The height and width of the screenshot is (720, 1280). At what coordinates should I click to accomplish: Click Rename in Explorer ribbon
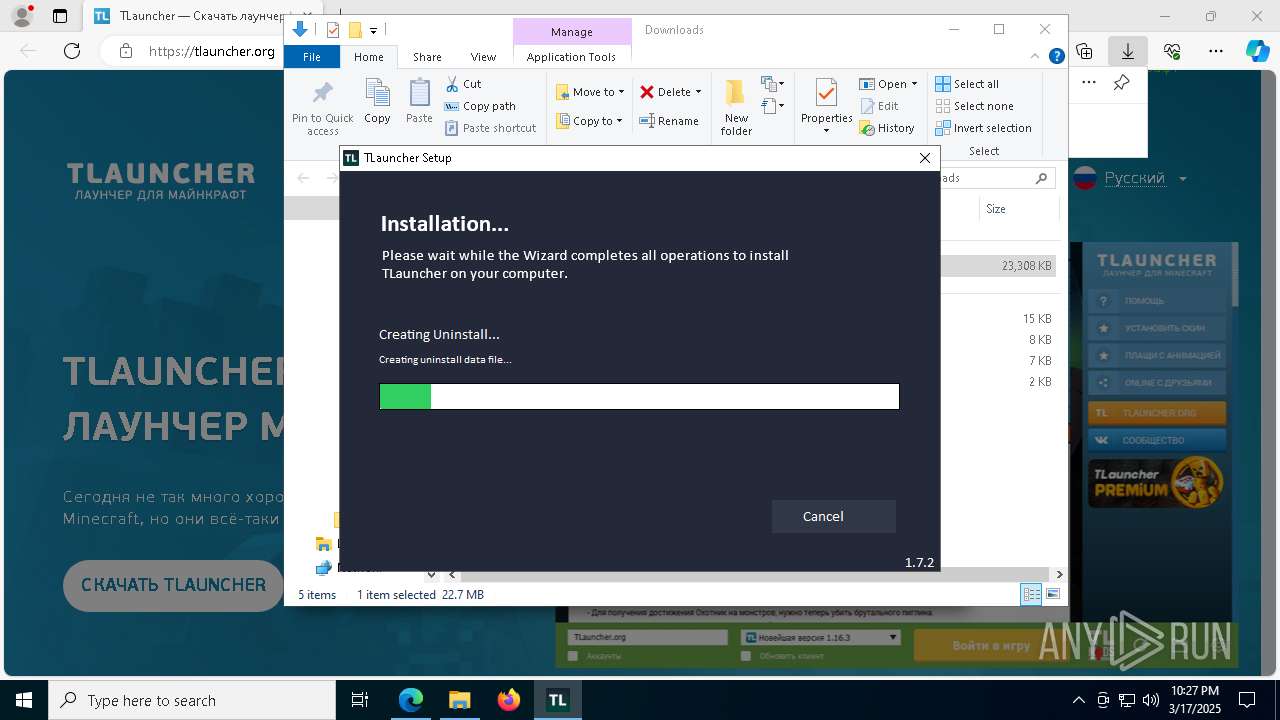click(x=669, y=121)
